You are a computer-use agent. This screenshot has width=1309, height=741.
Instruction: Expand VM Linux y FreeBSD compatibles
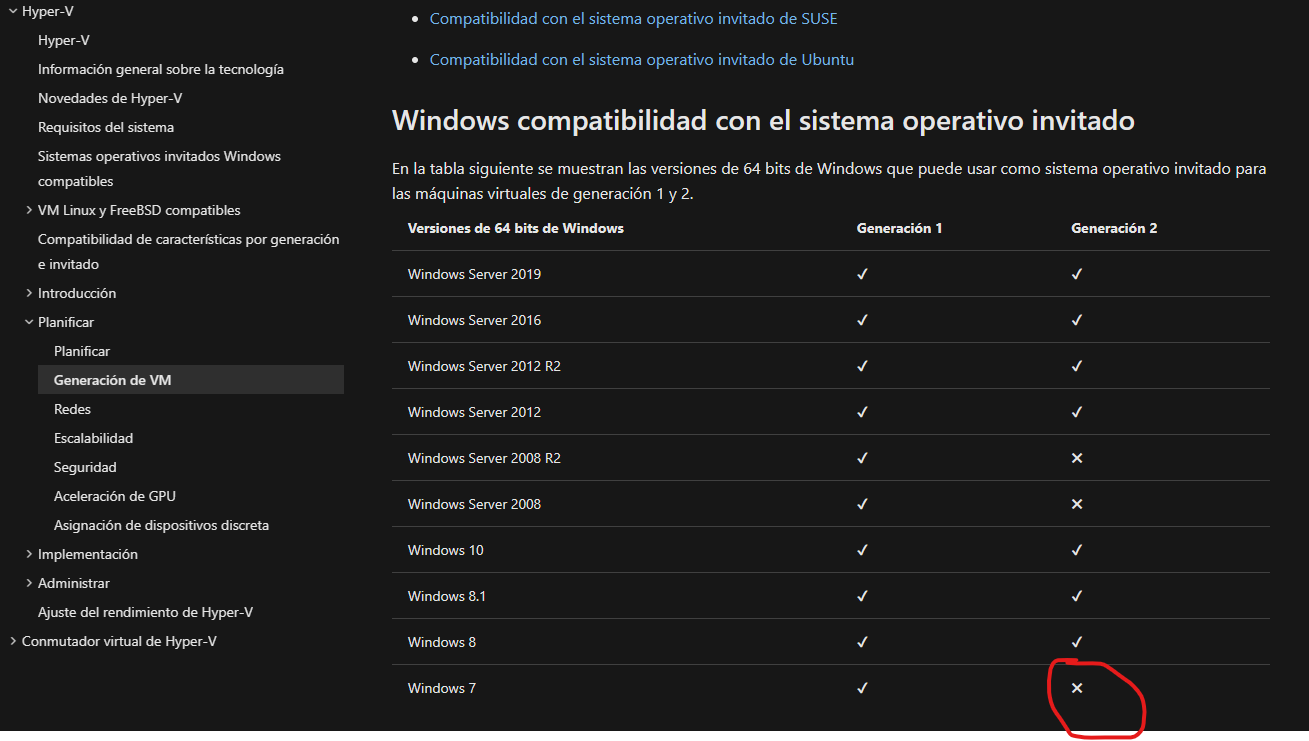28,211
